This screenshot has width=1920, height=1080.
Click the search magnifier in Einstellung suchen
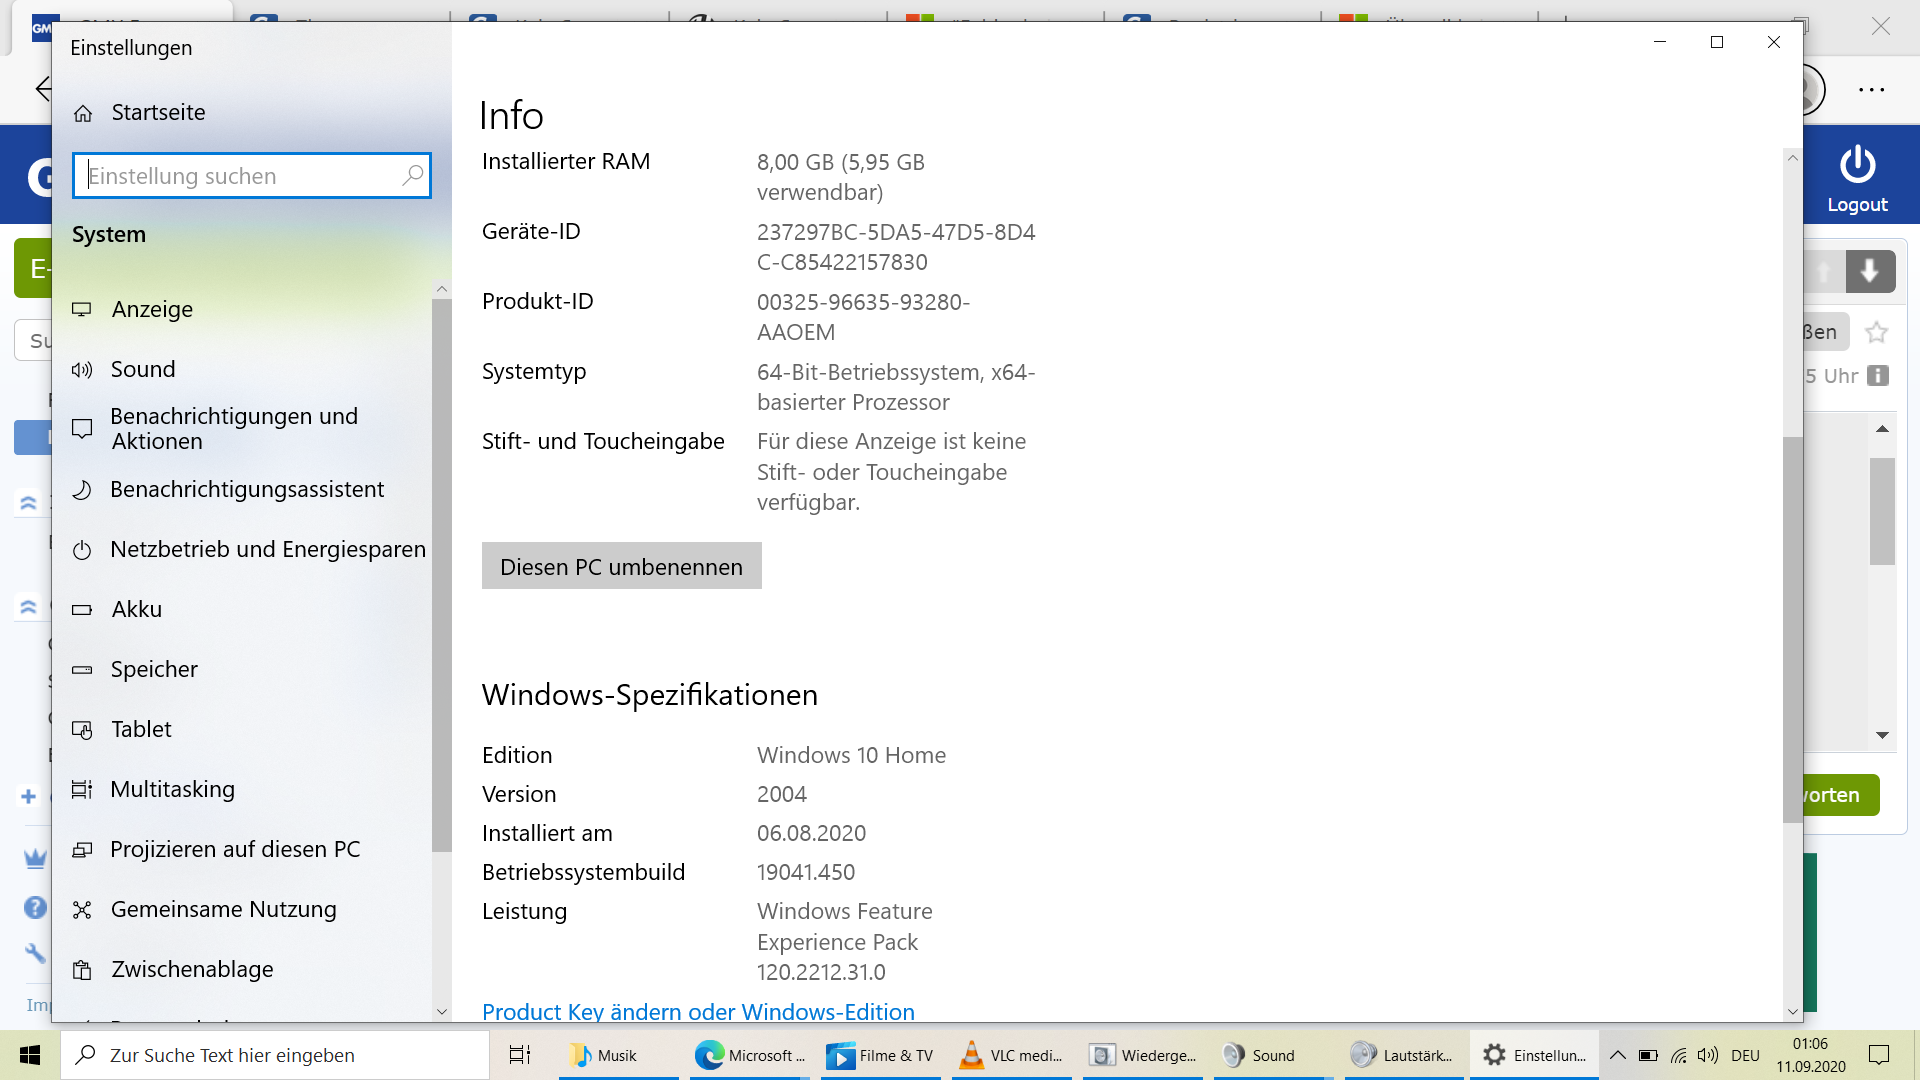[x=412, y=176]
